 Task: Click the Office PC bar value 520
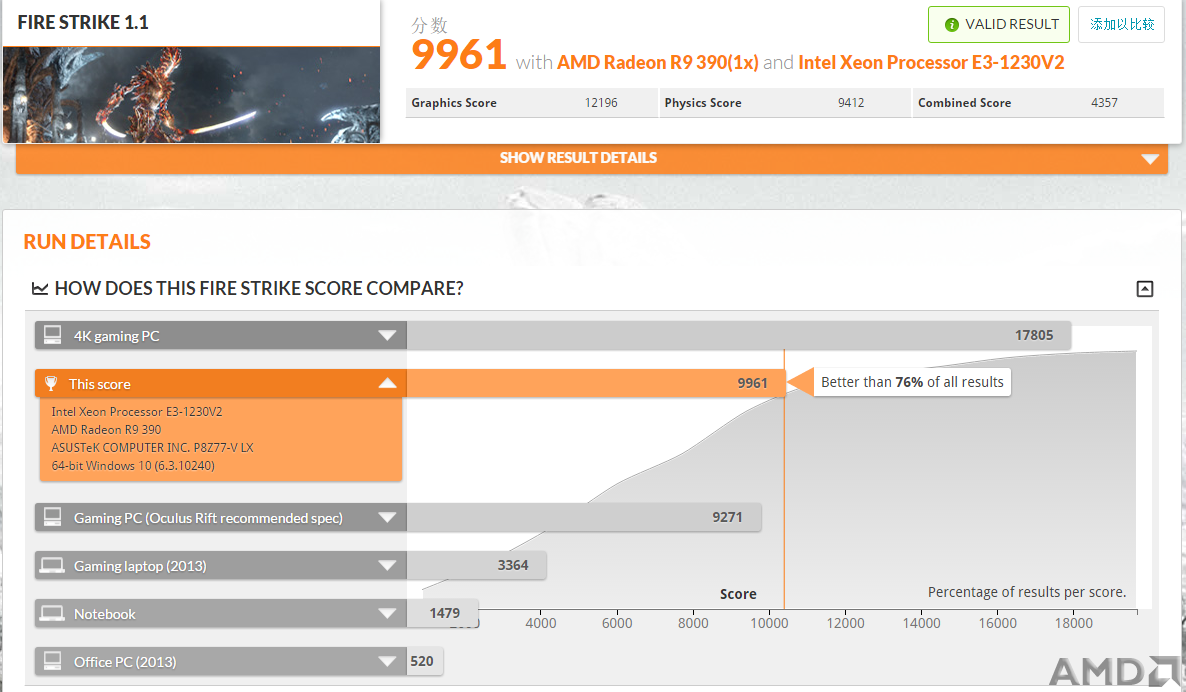(x=421, y=661)
